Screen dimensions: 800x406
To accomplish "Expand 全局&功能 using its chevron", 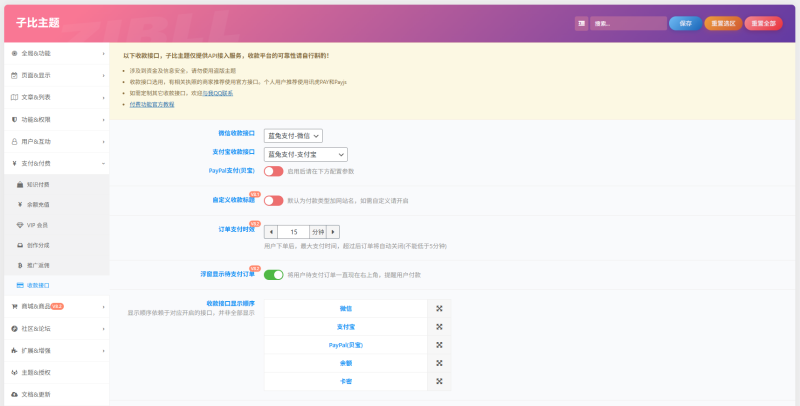I will point(103,54).
